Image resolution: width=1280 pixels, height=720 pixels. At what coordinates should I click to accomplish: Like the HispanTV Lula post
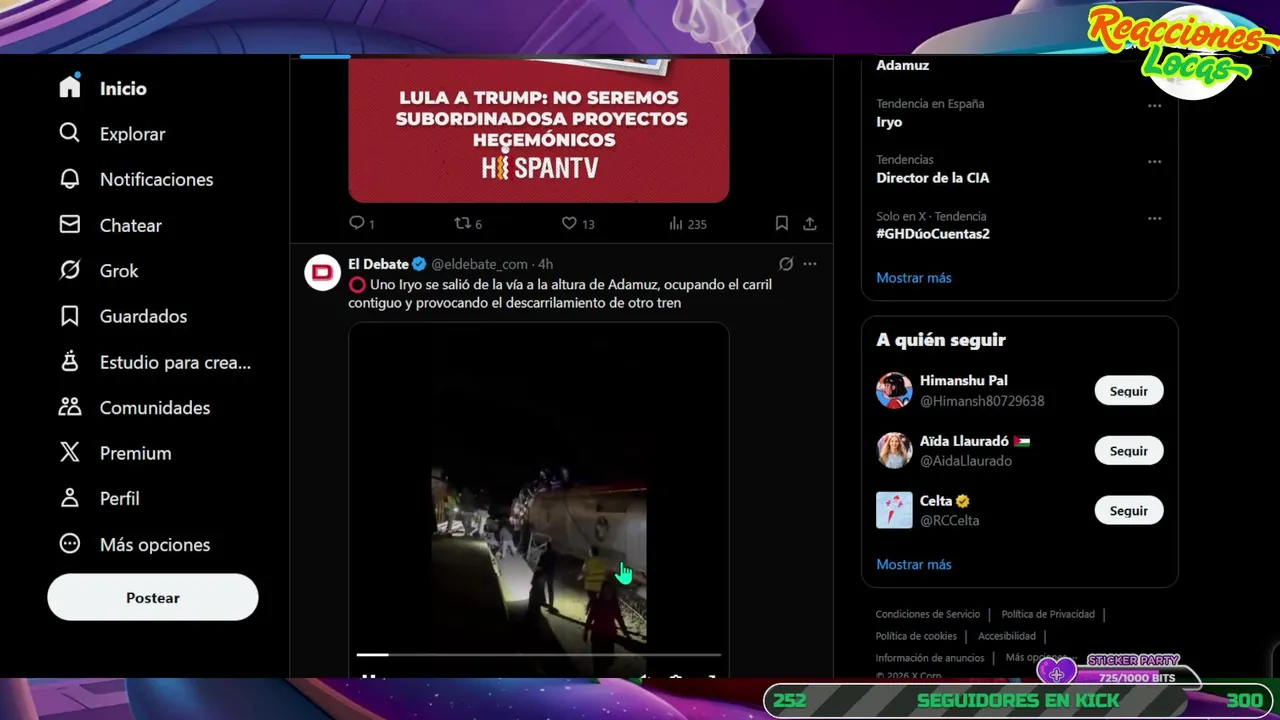569,223
